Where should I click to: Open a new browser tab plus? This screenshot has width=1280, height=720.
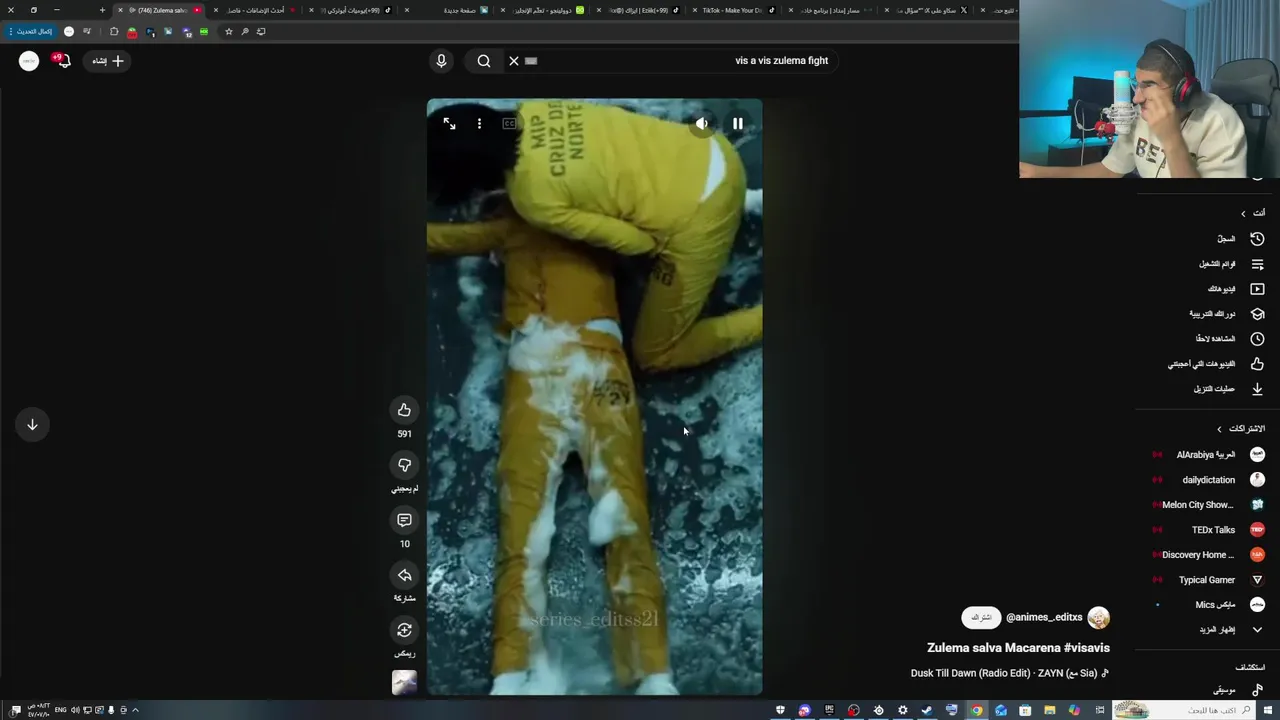[x=102, y=10]
